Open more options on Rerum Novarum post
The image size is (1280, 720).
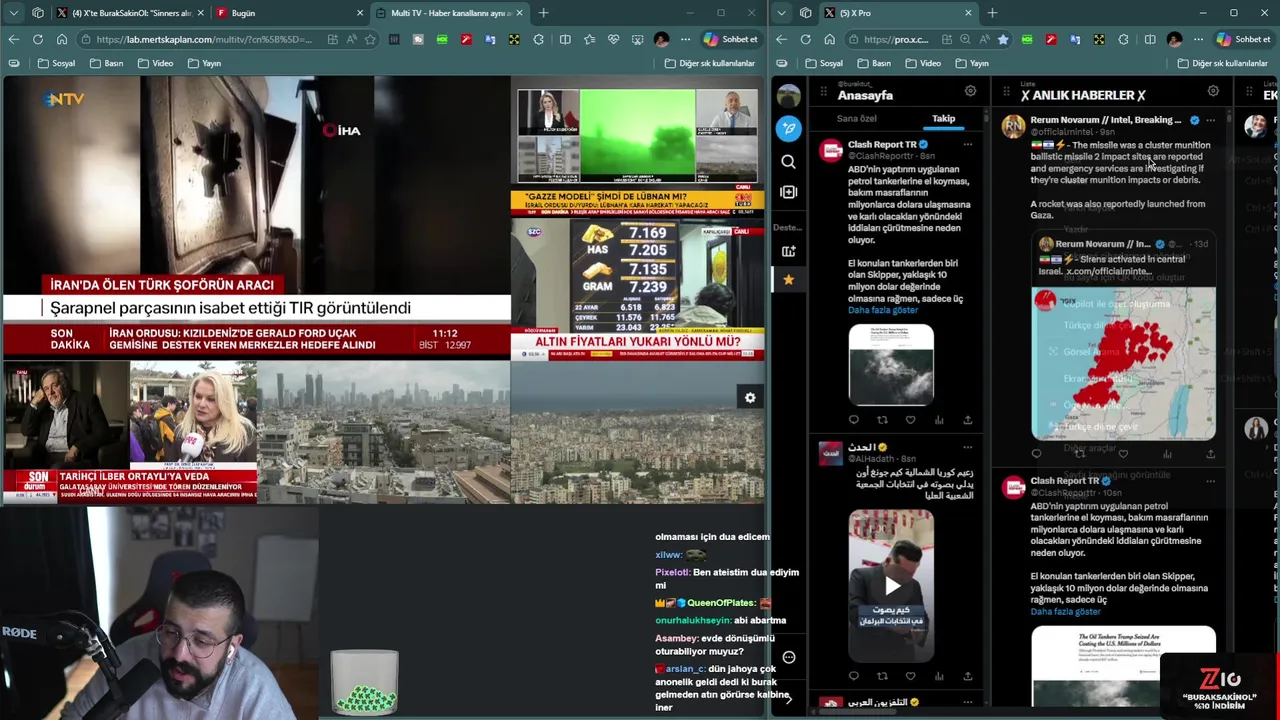tap(1210, 120)
